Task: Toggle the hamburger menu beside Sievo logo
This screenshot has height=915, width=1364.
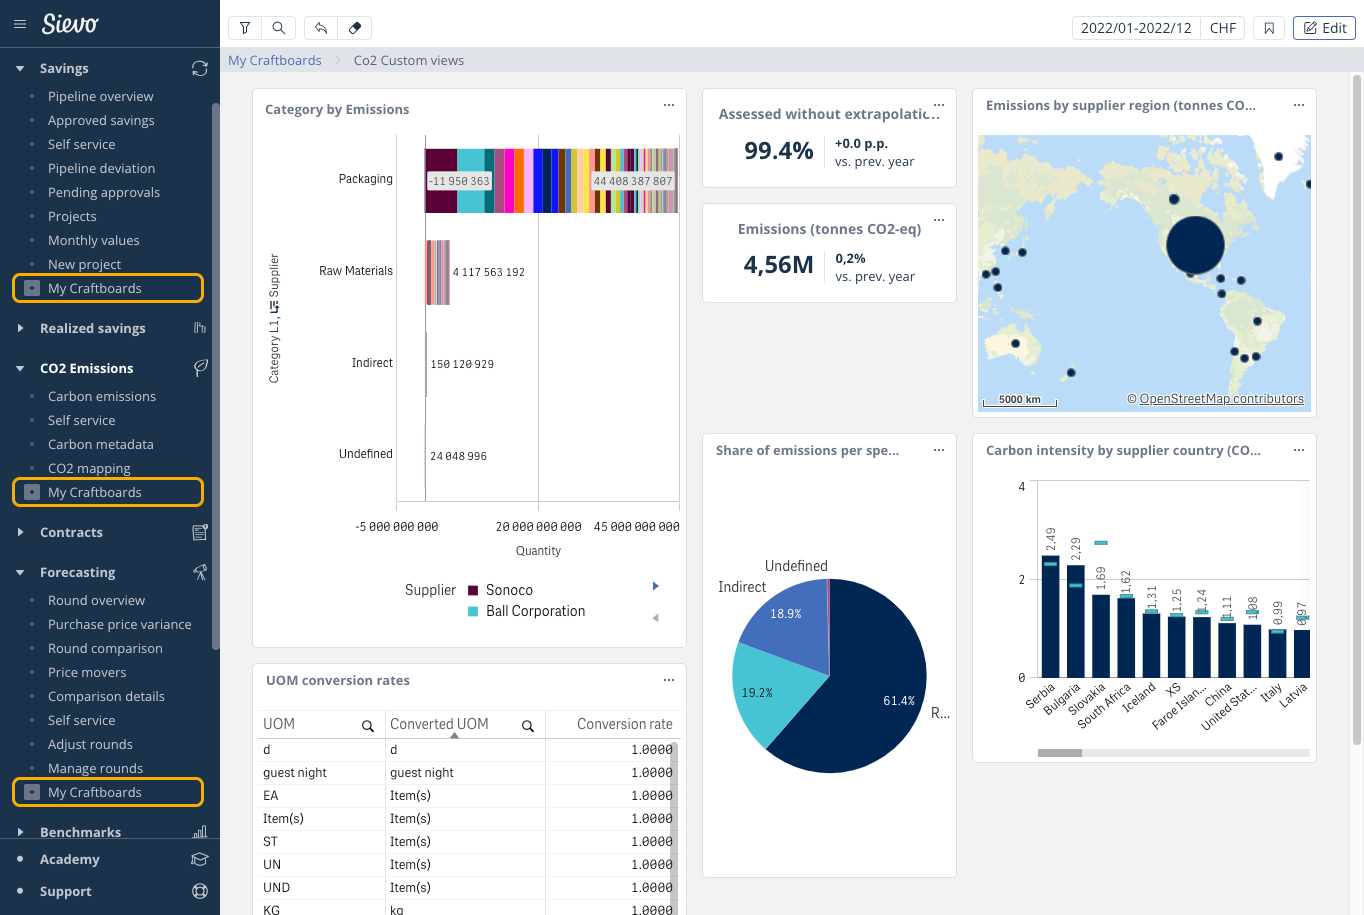Action: 20,24
